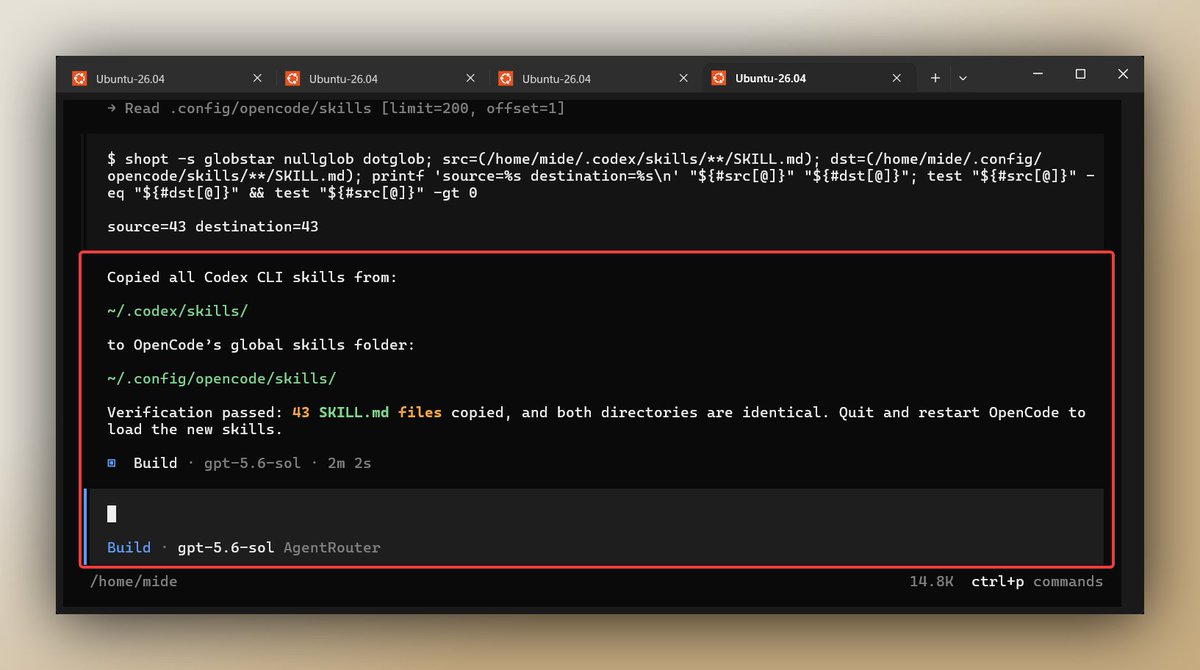Image resolution: width=1200 pixels, height=670 pixels.
Task: Close the first Ubuntu-26.04 tab
Action: click(257, 78)
